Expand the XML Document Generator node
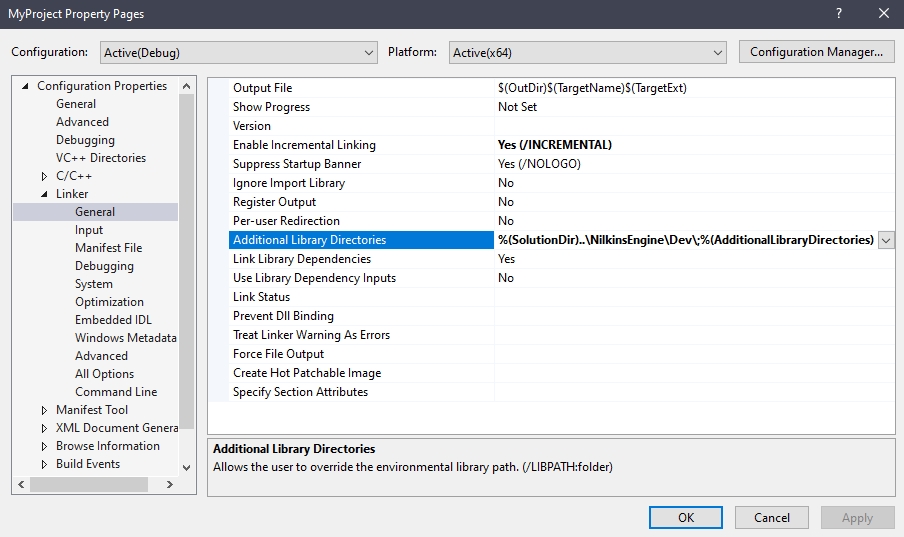Screen dimensions: 904x537 pos(44,428)
